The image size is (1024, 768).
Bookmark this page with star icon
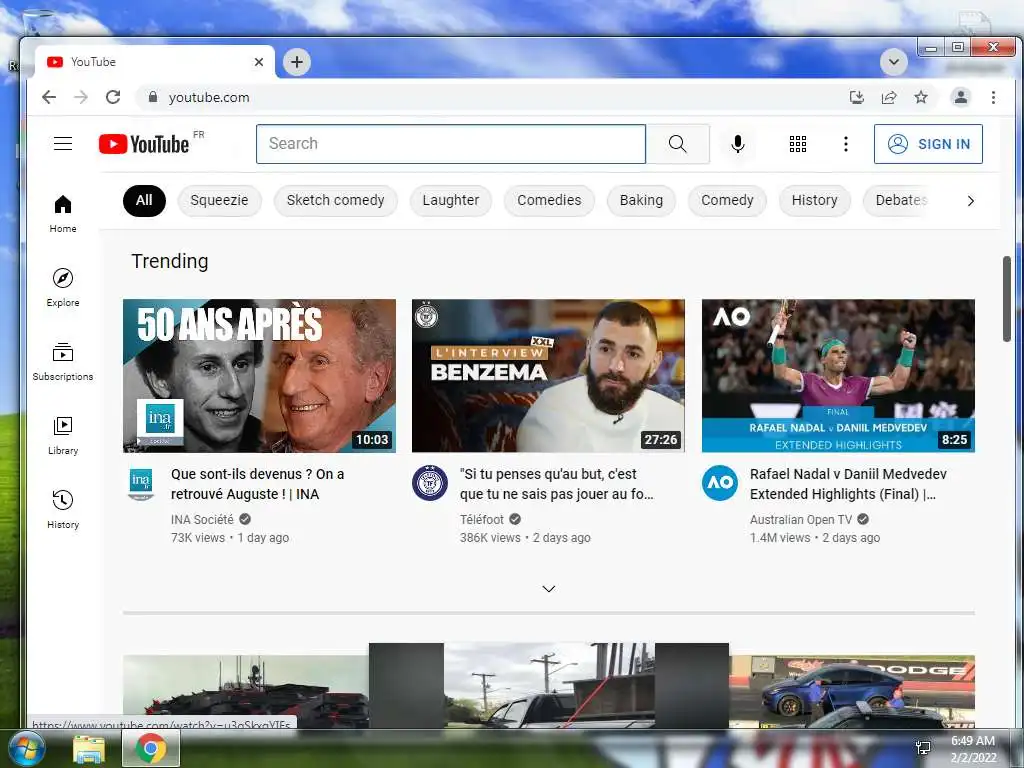tap(921, 97)
